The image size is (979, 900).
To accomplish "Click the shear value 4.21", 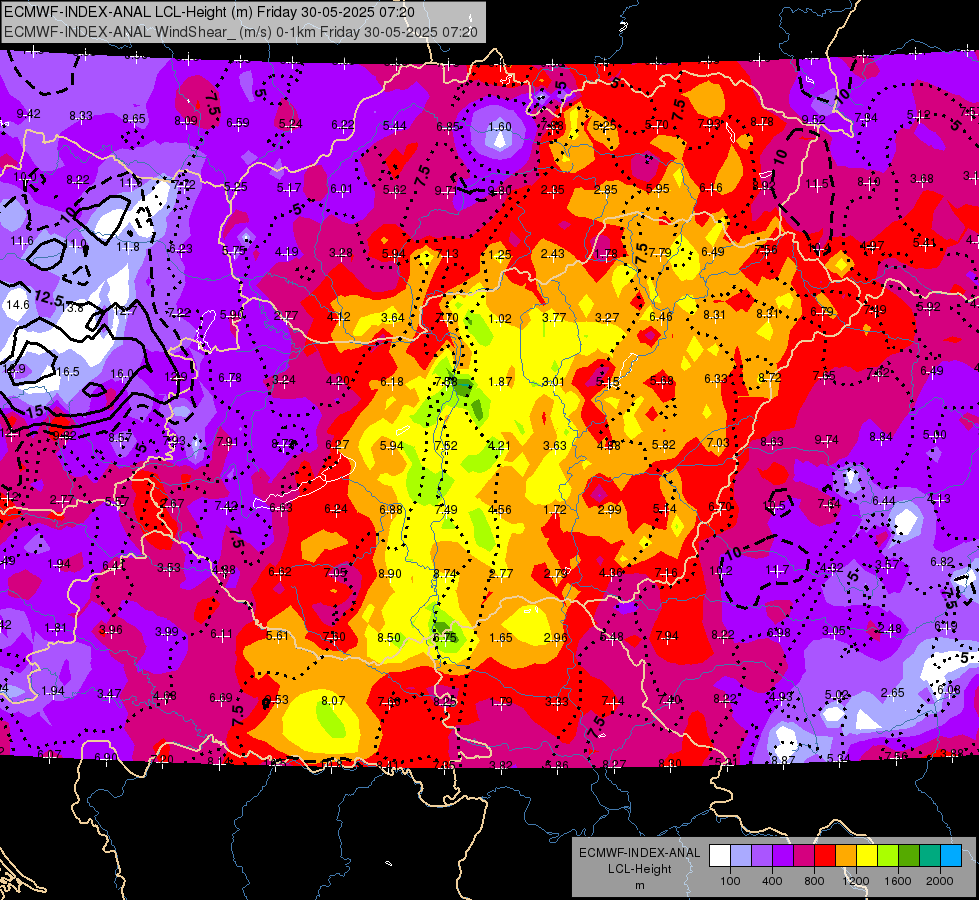I will click(x=499, y=446).
